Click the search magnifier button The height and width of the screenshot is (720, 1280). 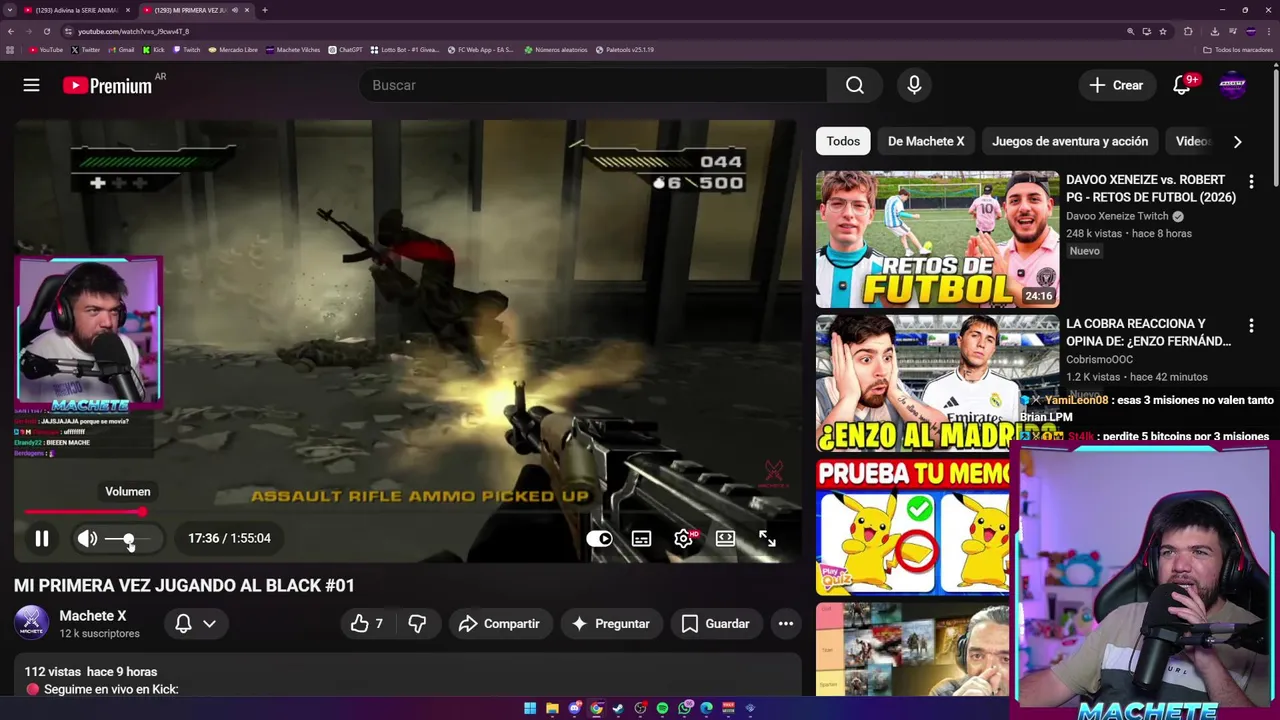854,86
